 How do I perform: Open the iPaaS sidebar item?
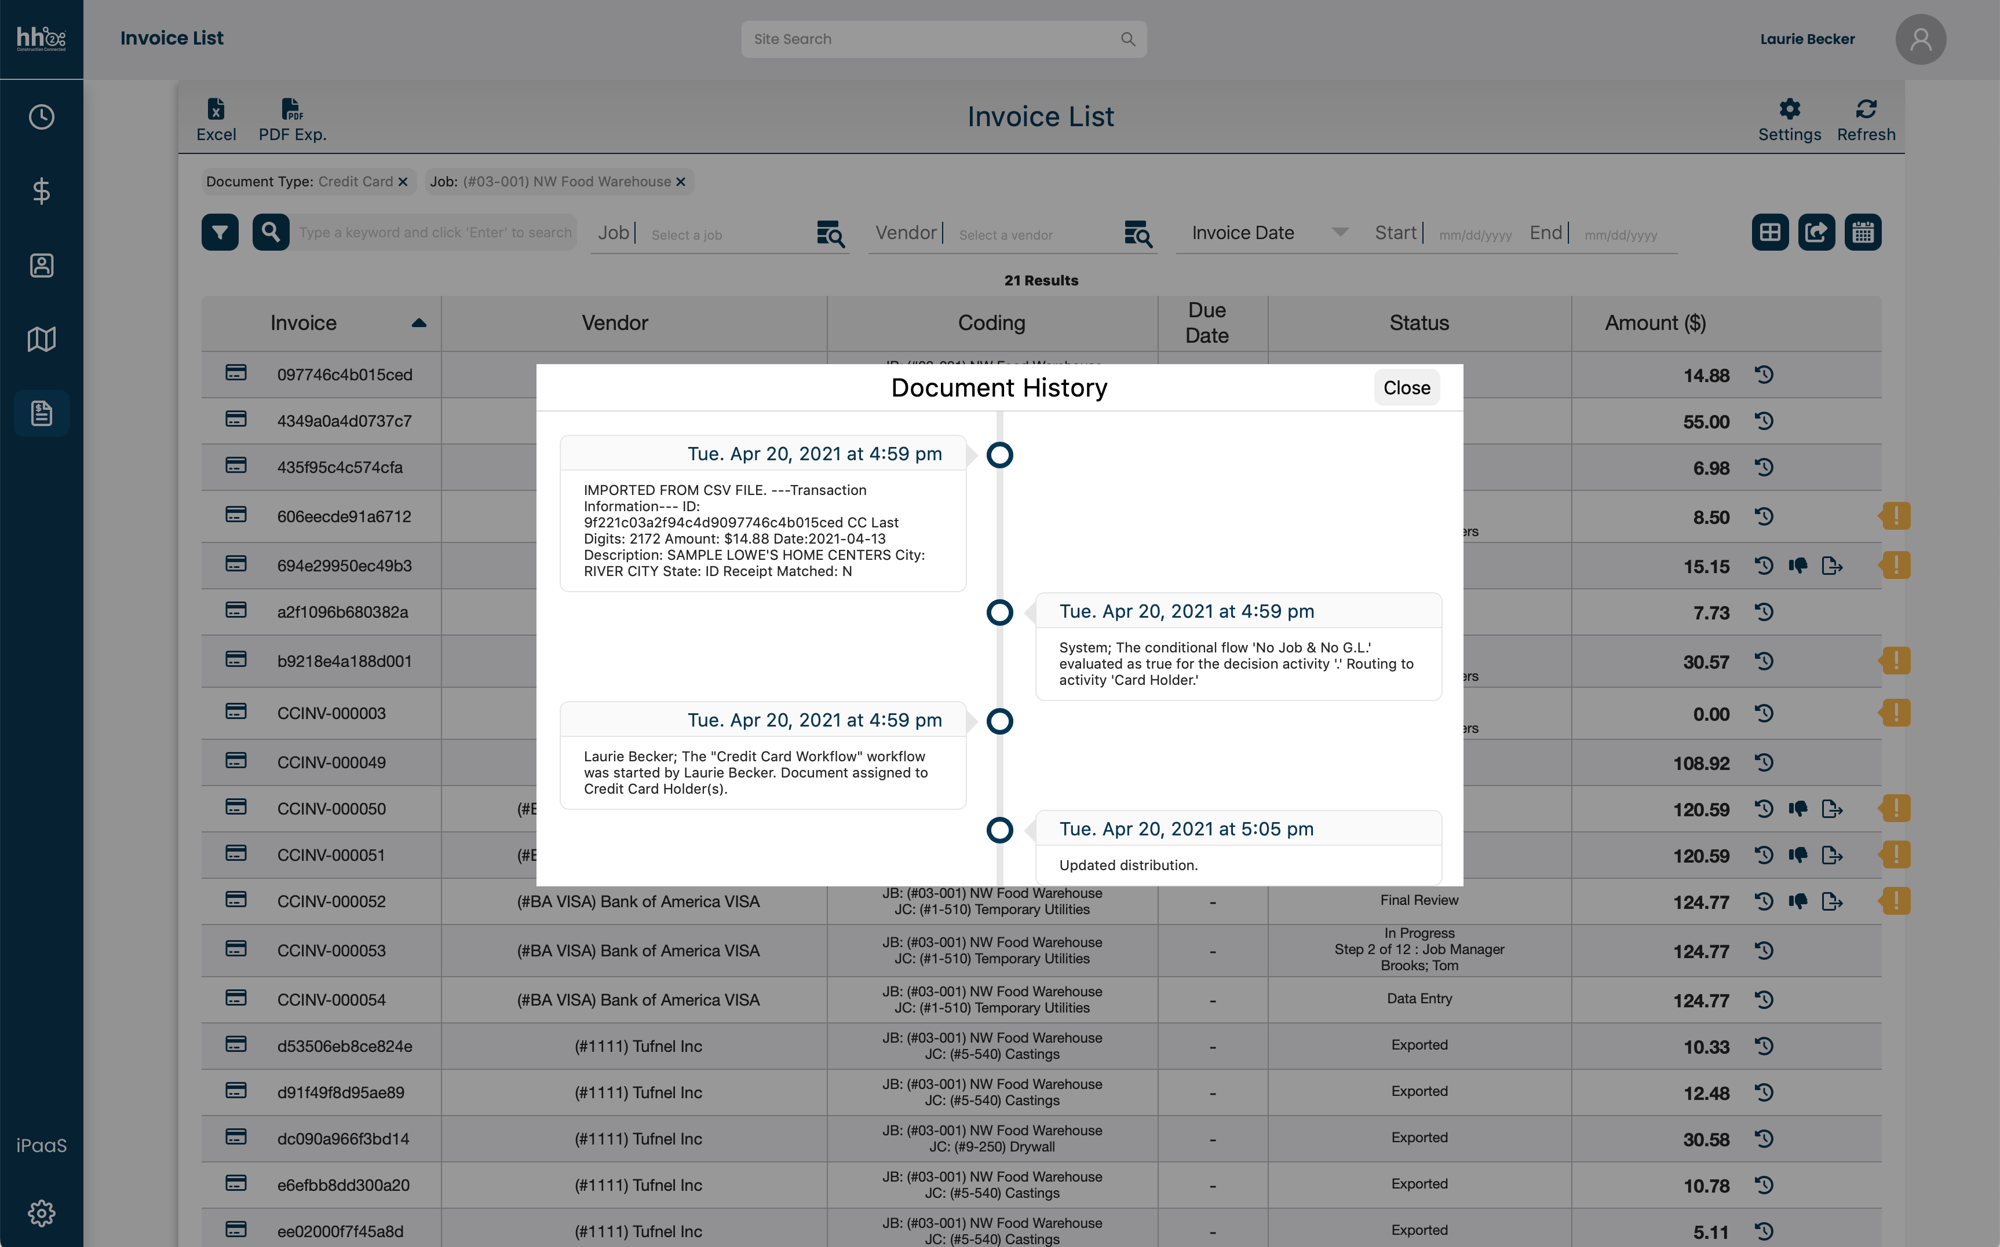41,1145
